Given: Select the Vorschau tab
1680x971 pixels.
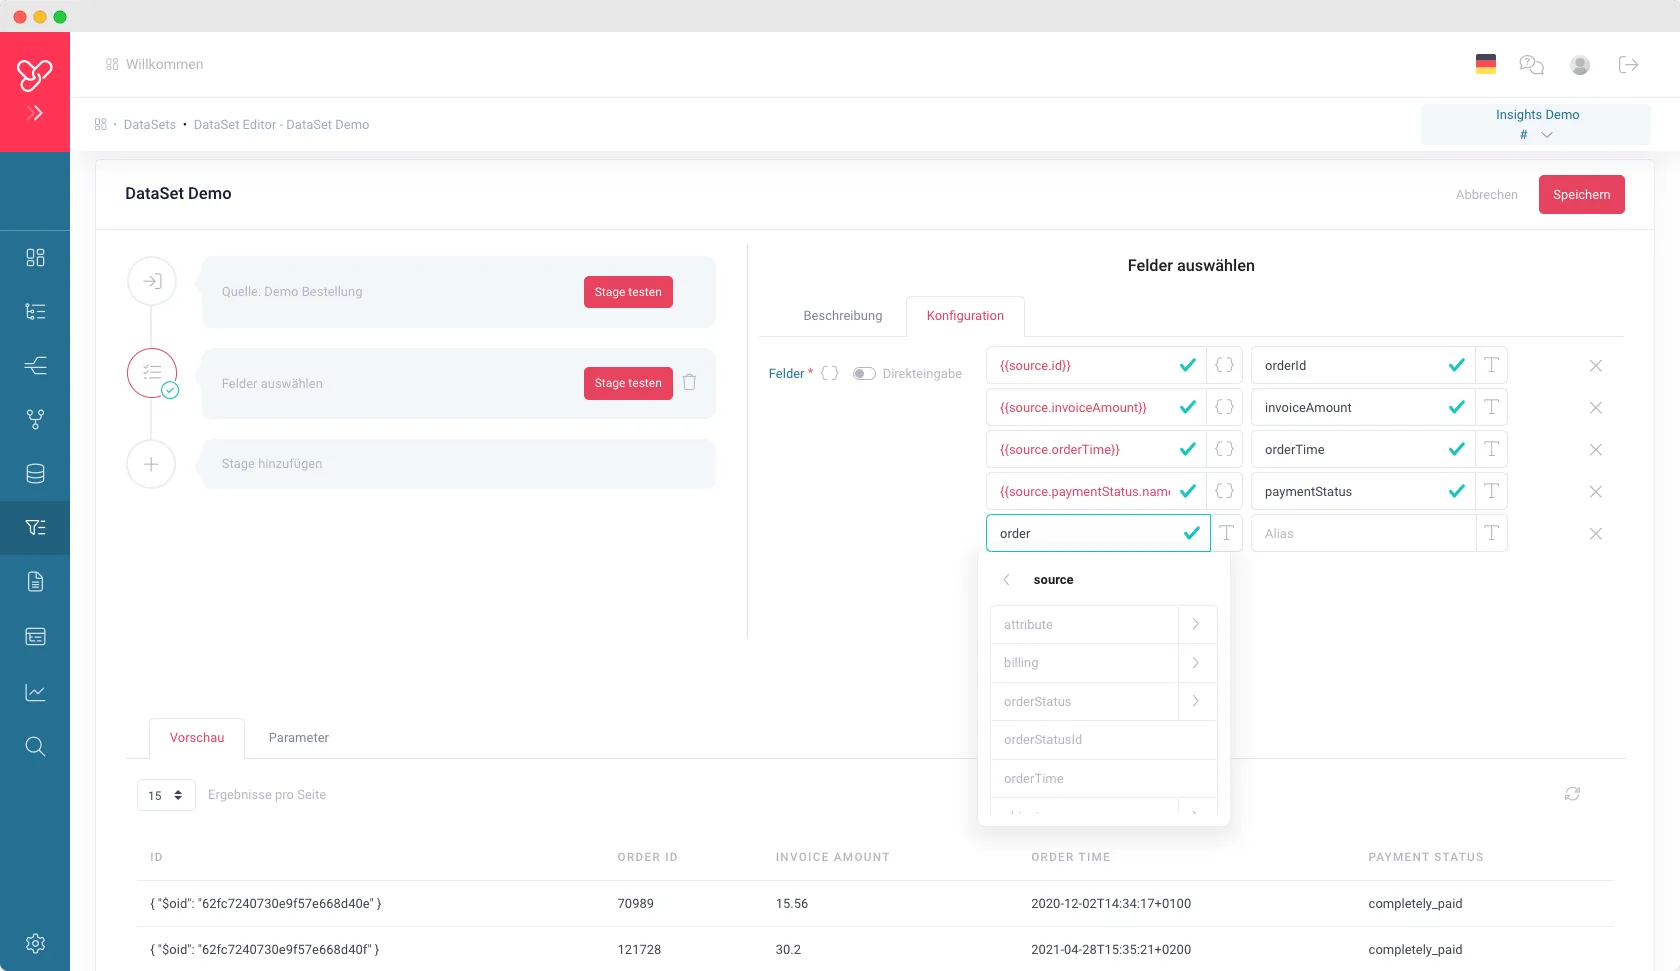Looking at the screenshot, I should pos(197,738).
